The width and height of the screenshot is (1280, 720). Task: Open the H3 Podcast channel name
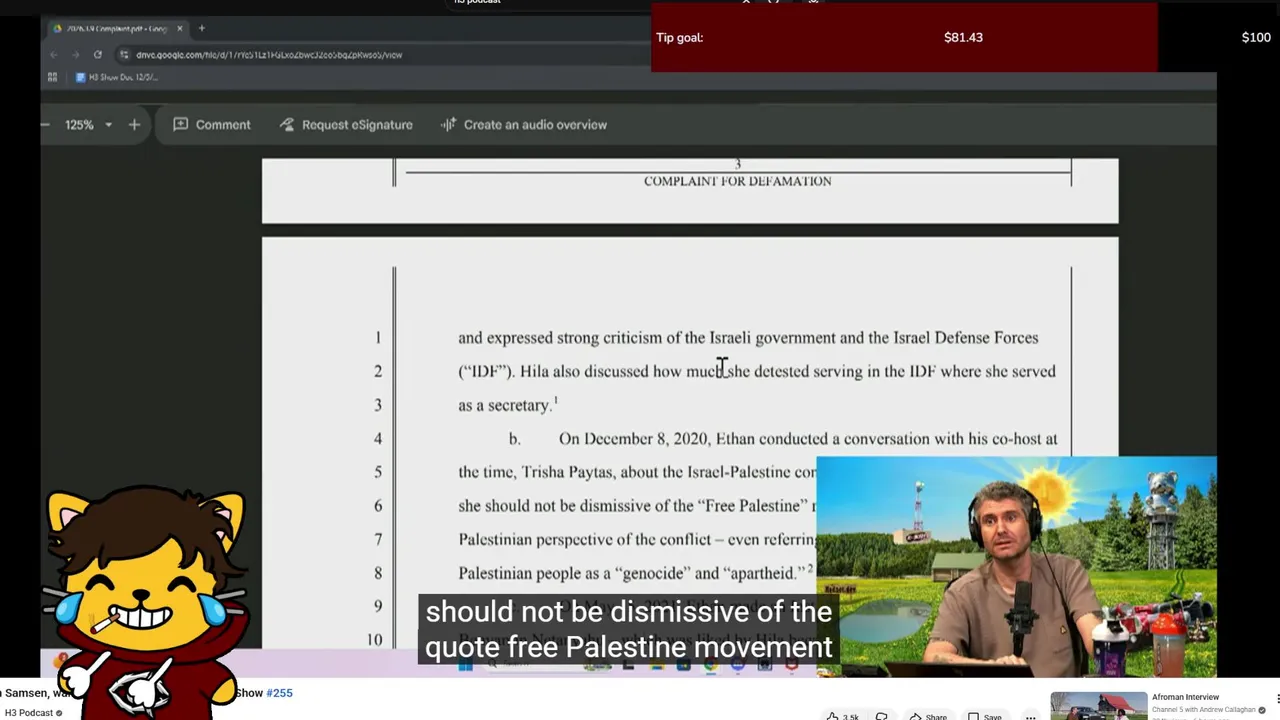click(28, 713)
